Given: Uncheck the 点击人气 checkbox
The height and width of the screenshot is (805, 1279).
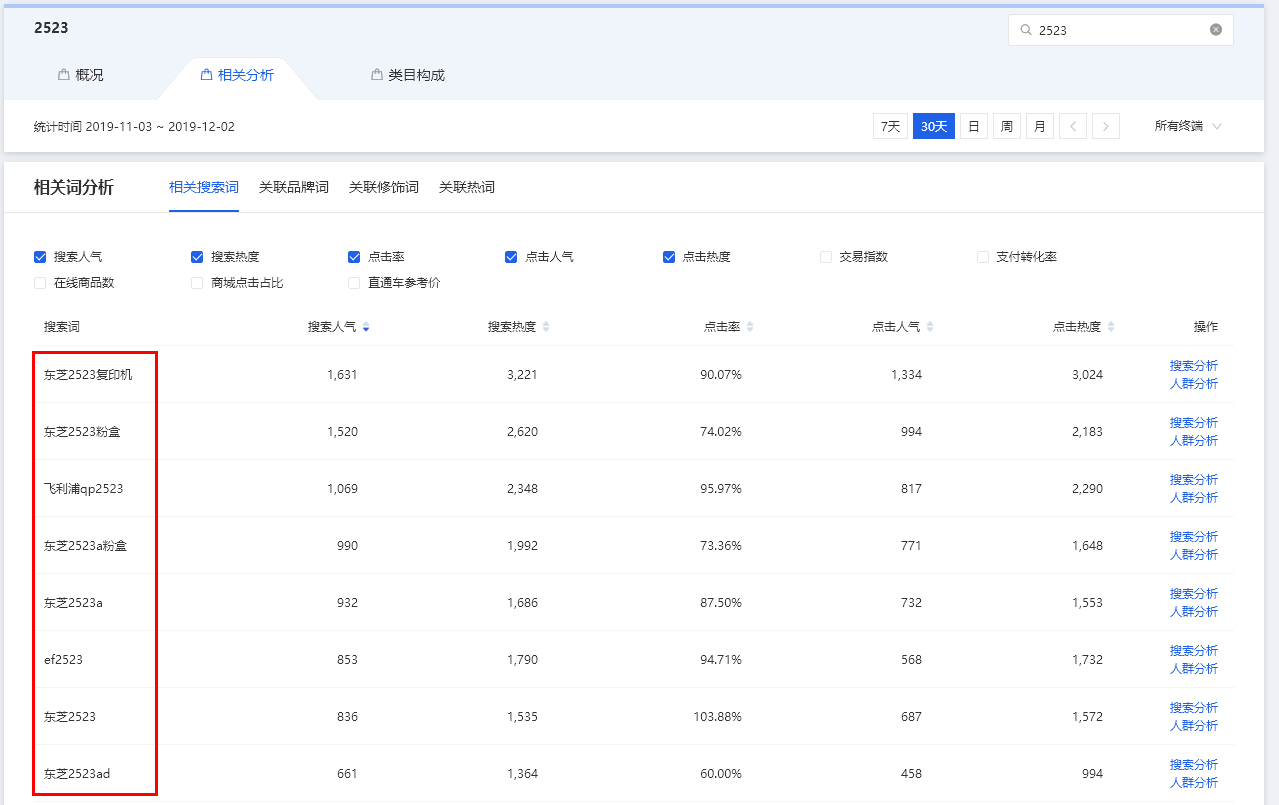Looking at the screenshot, I should pyautogui.click(x=511, y=257).
